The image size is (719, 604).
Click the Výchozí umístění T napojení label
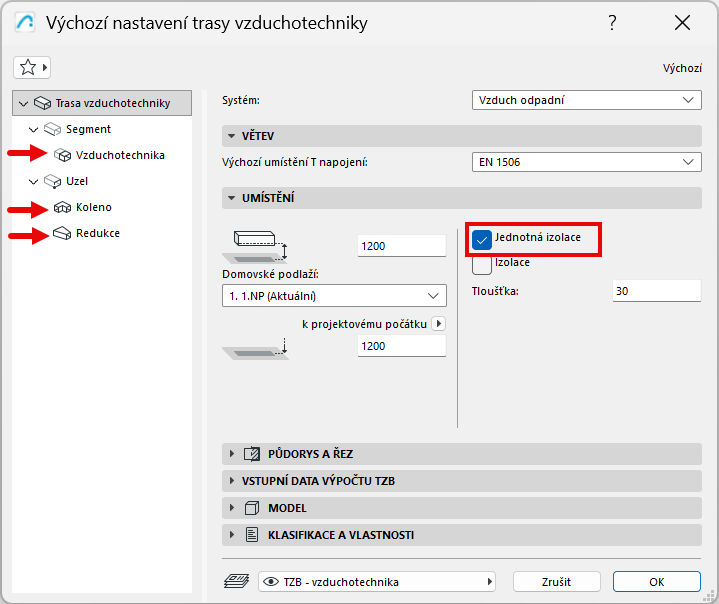pos(295,162)
